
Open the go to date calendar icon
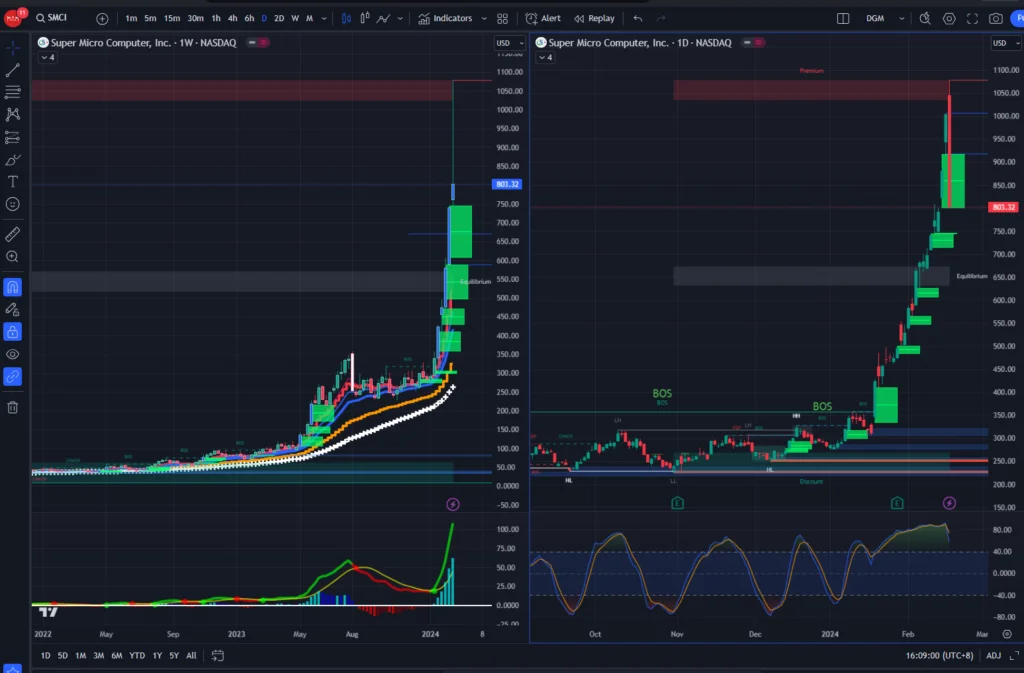click(x=217, y=655)
